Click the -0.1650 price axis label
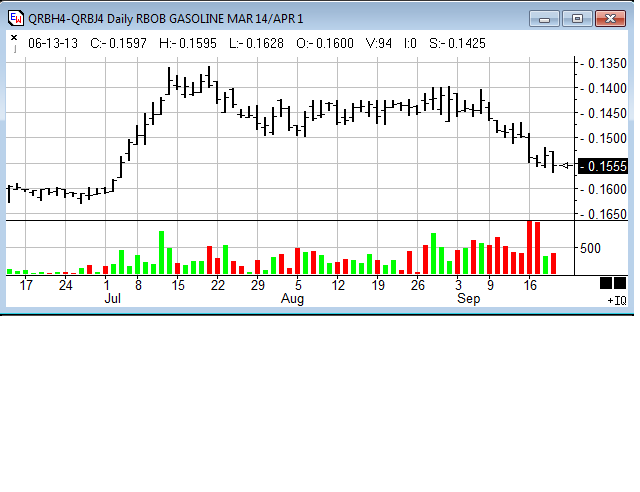 click(x=603, y=214)
